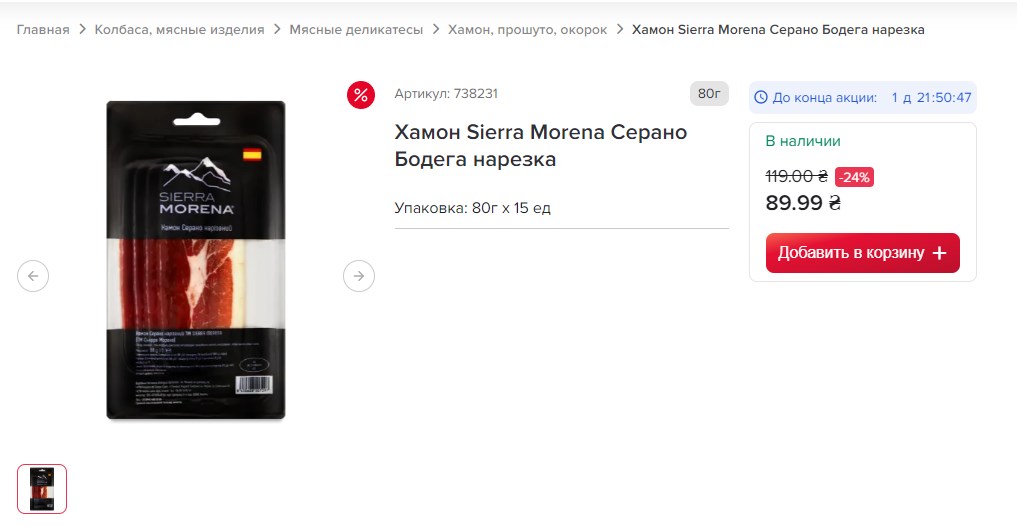
Task: Show the previous product image with left arrow
Action: [x=33, y=276]
